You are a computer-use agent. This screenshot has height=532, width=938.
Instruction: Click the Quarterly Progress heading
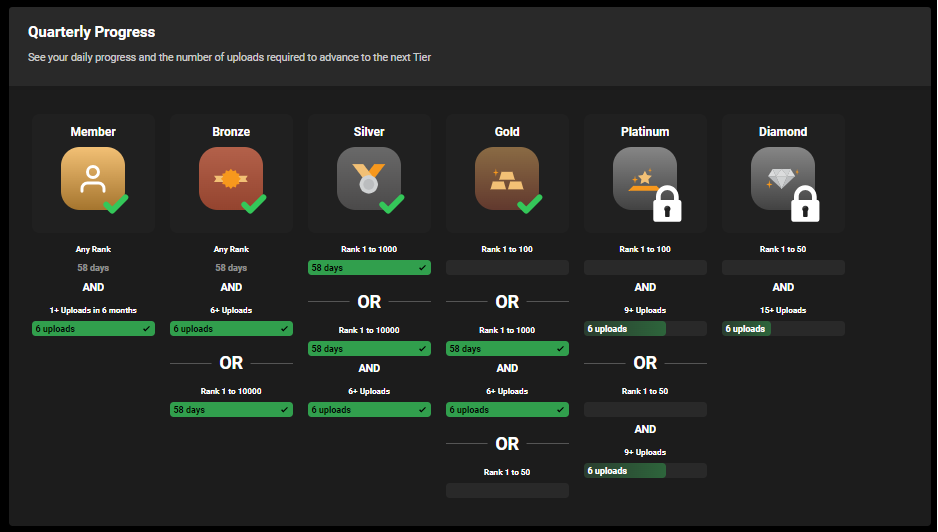(x=91, y=33)
